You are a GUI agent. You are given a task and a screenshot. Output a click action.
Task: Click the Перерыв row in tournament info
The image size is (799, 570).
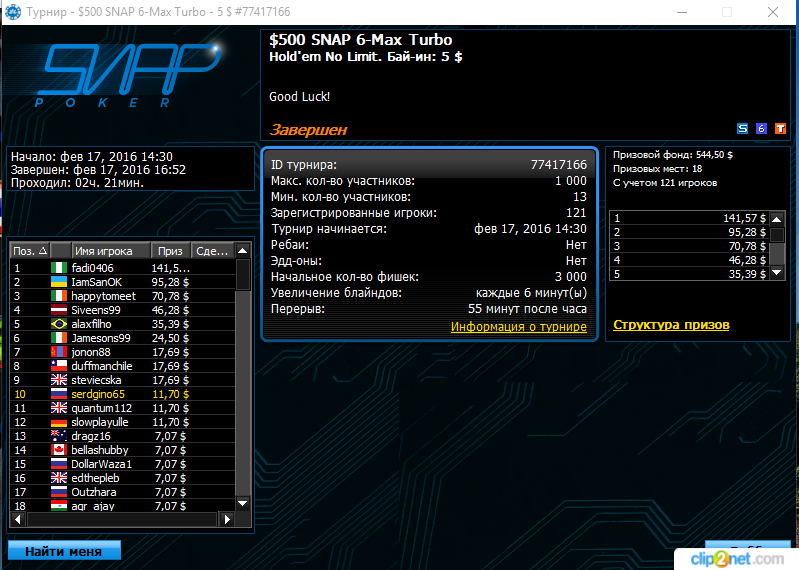[x=429, y=309]
